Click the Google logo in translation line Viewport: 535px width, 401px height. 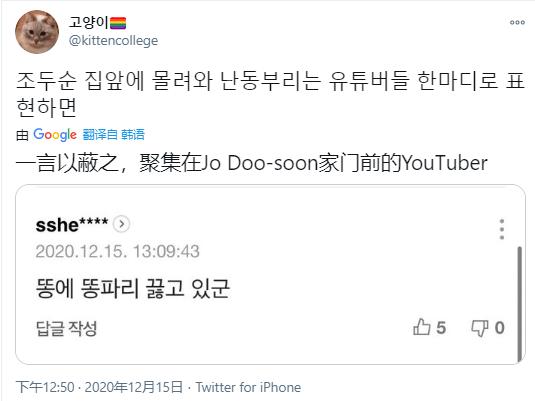click(55, 134)
